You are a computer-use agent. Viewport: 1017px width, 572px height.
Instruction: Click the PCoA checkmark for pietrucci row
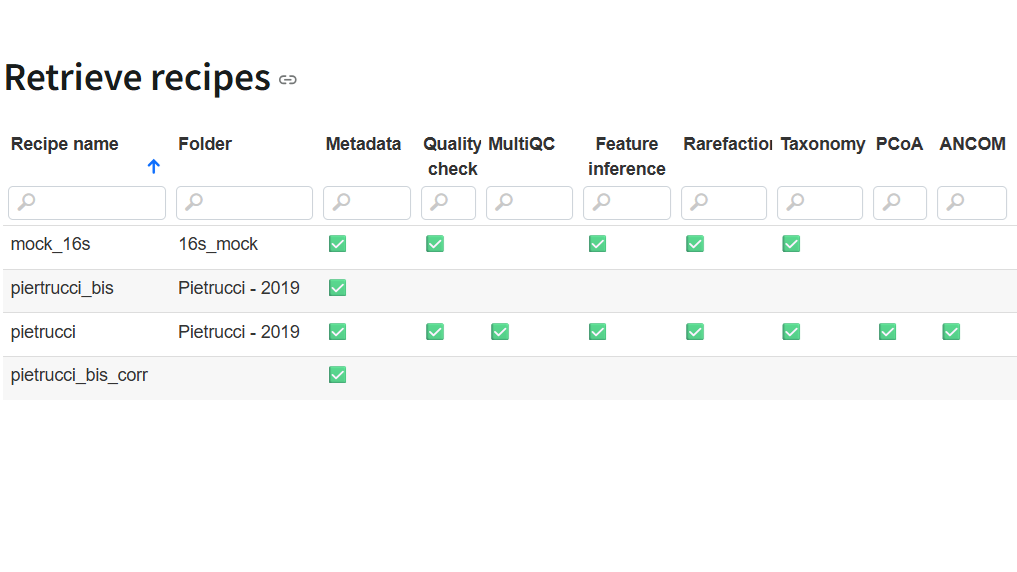(887, 332)
